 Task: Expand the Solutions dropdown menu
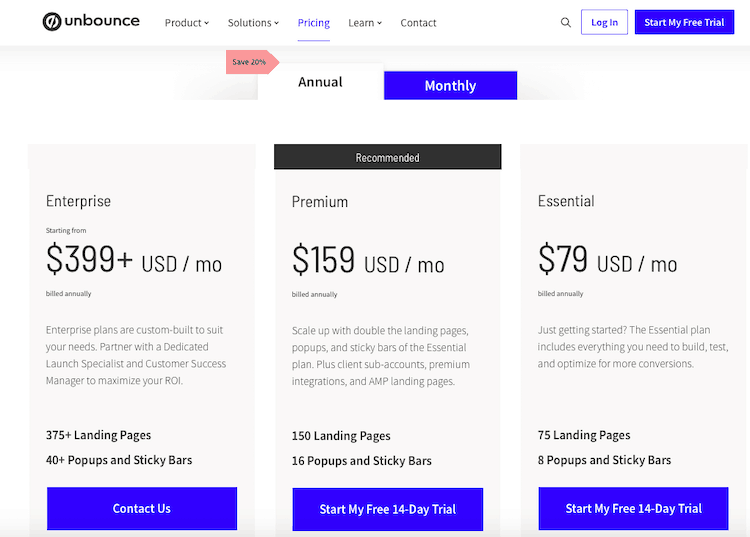[x=253, y=23]
